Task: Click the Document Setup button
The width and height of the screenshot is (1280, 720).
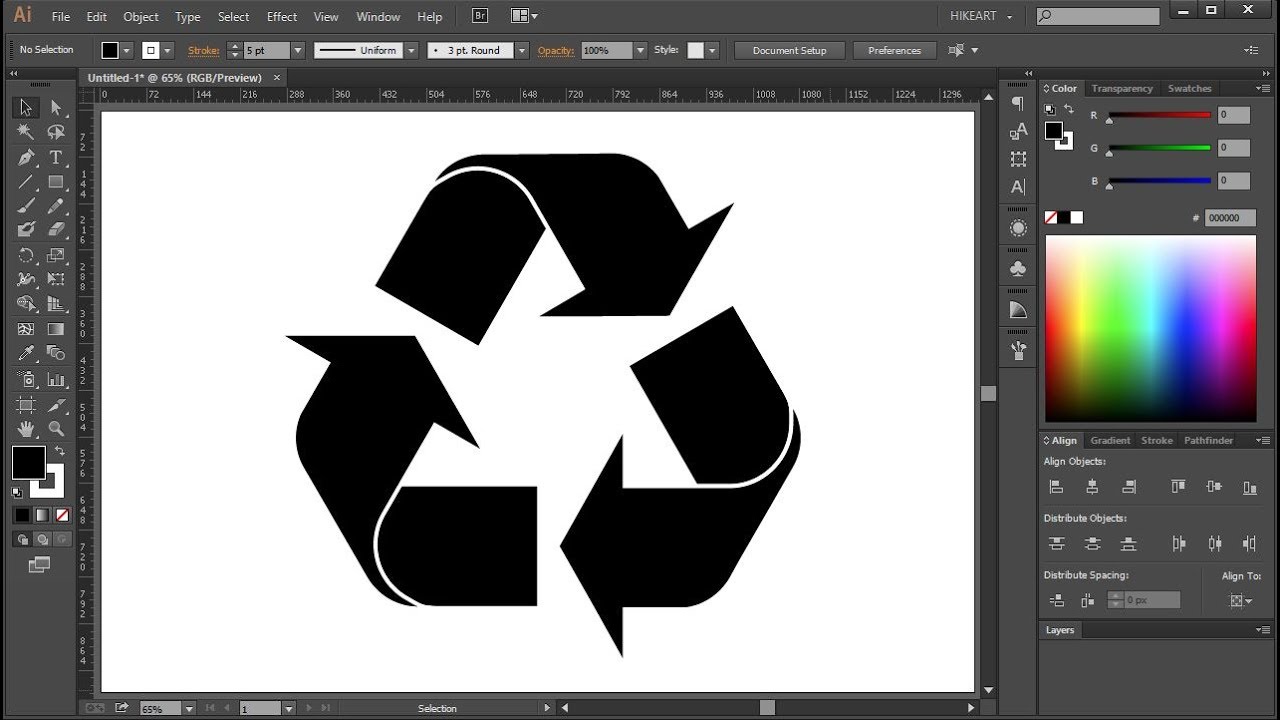Action: (x=790, y=50)
